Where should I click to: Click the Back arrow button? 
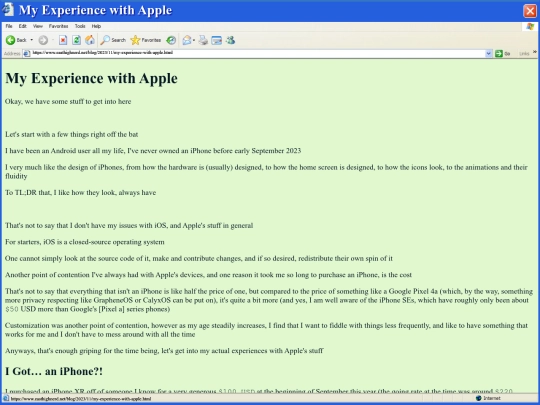[x=16, y=40]
